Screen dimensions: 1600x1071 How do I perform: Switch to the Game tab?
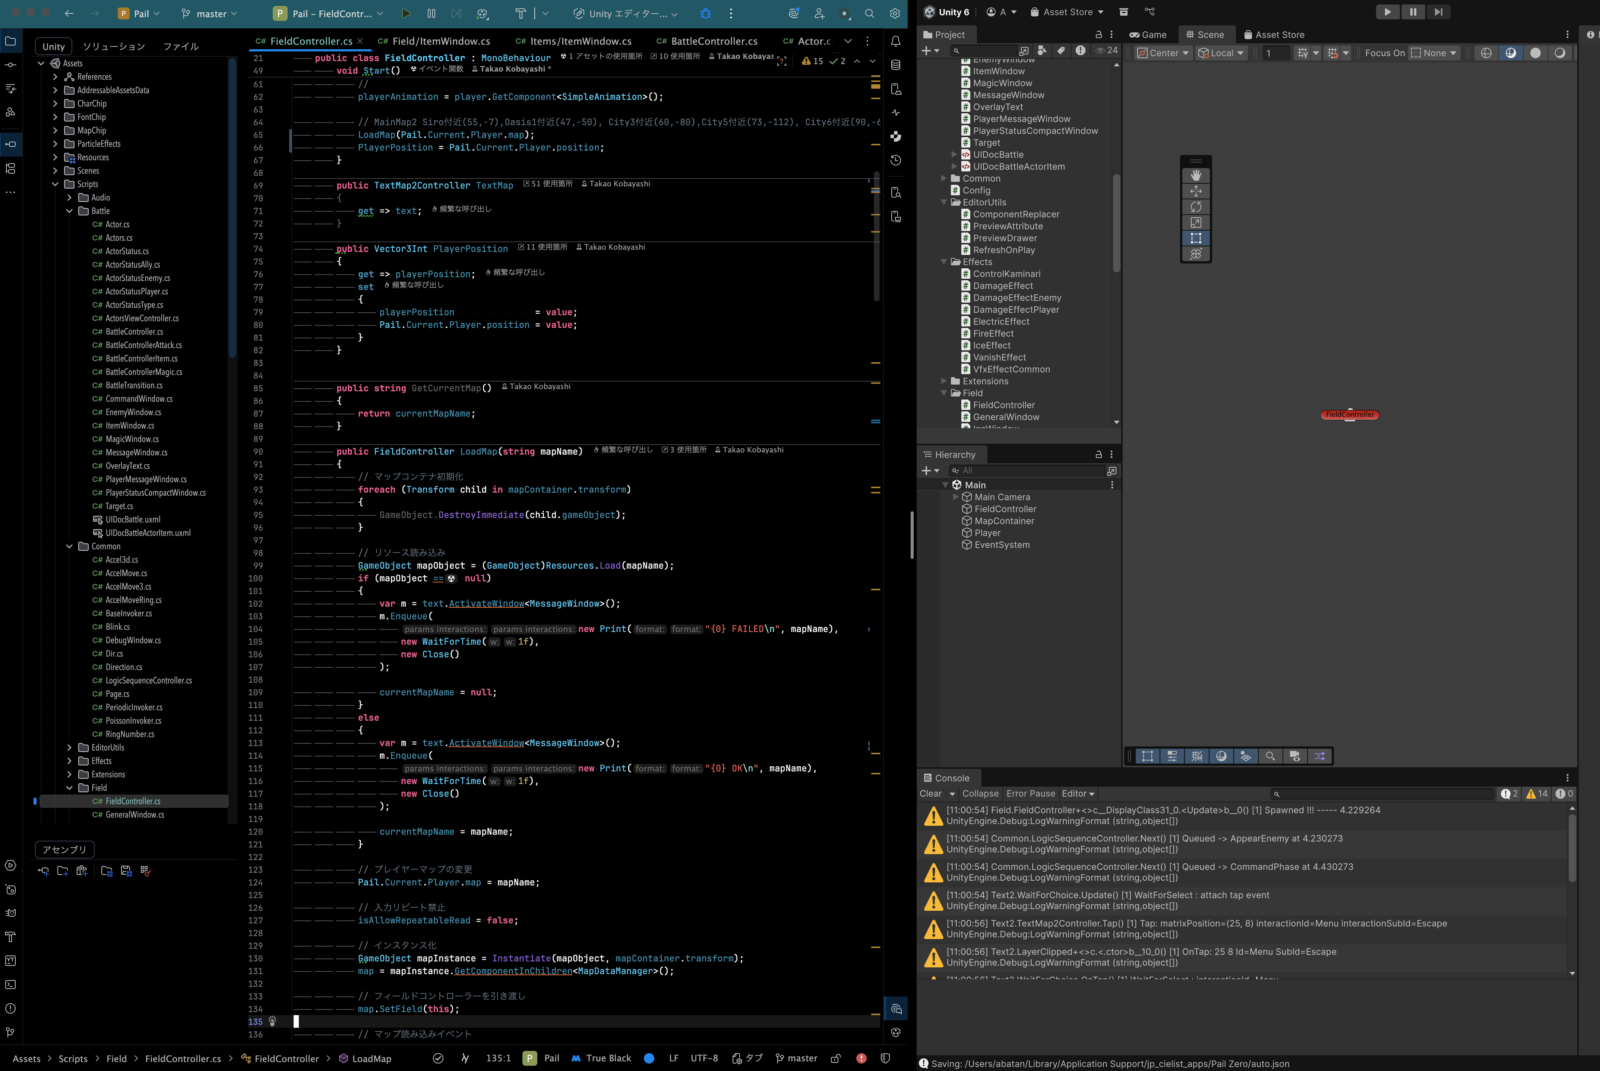coord(1148,34)
